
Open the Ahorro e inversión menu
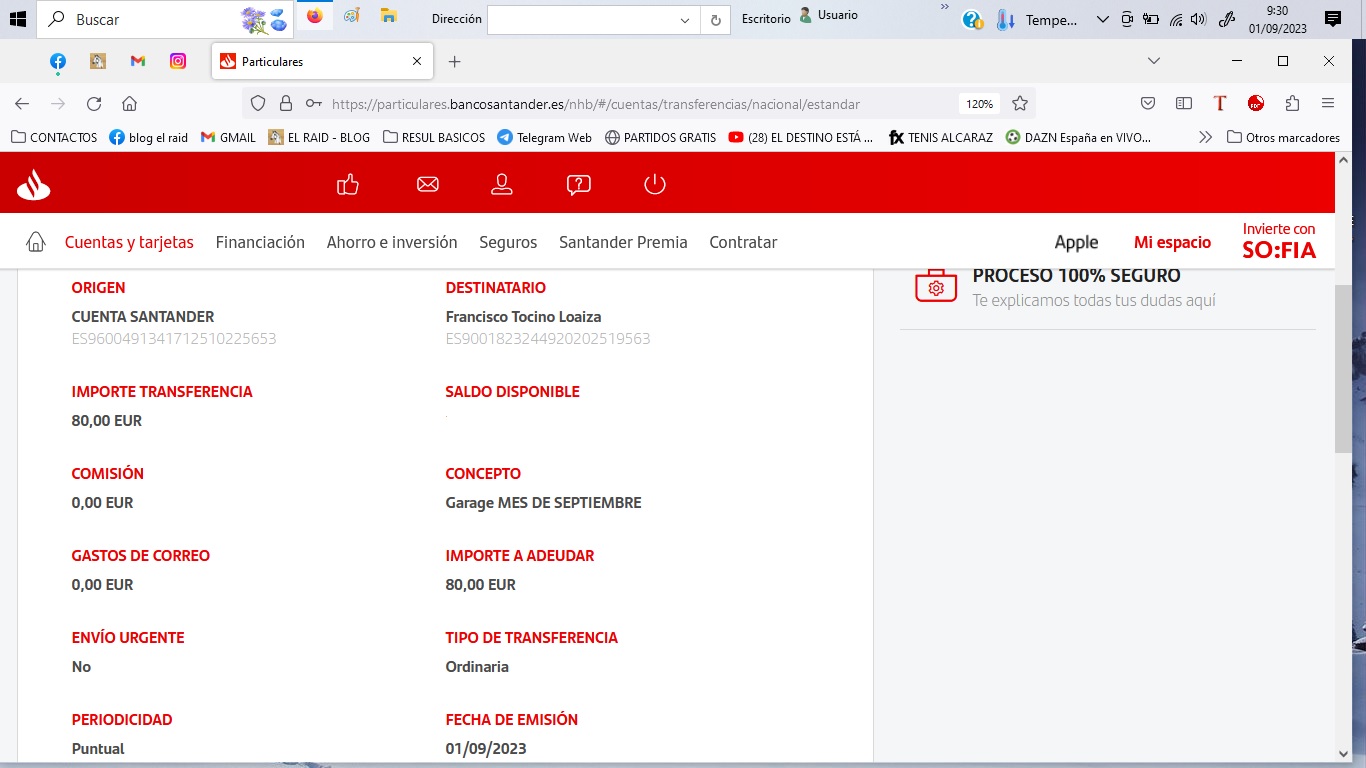click(x=392, y=242)
